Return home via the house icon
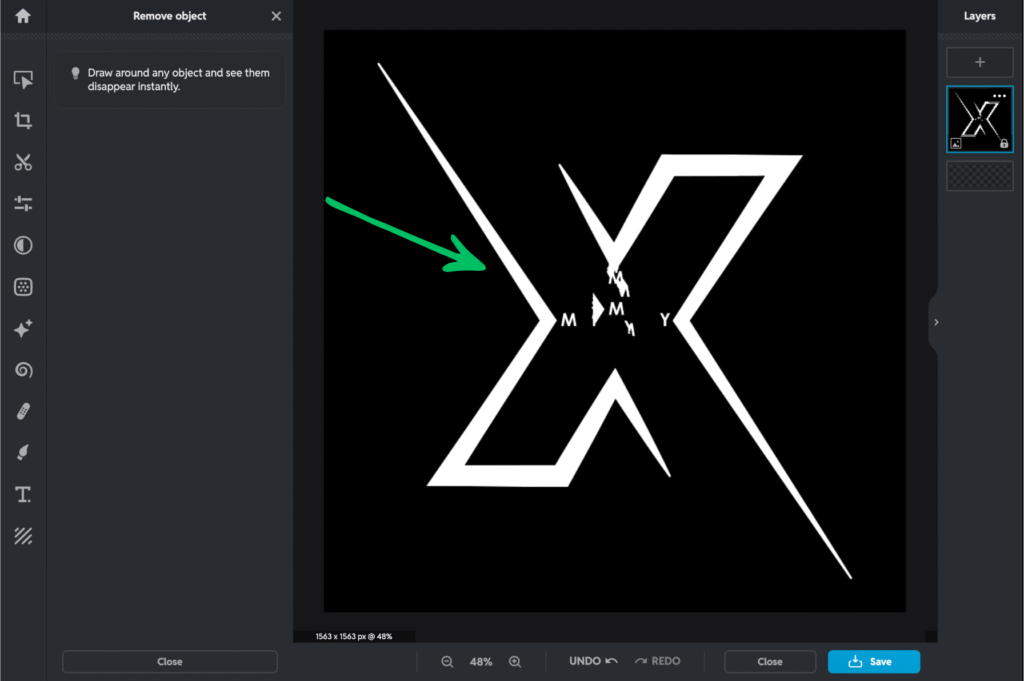This screenshot has height=681, width=1024. [x=23, y=16]
